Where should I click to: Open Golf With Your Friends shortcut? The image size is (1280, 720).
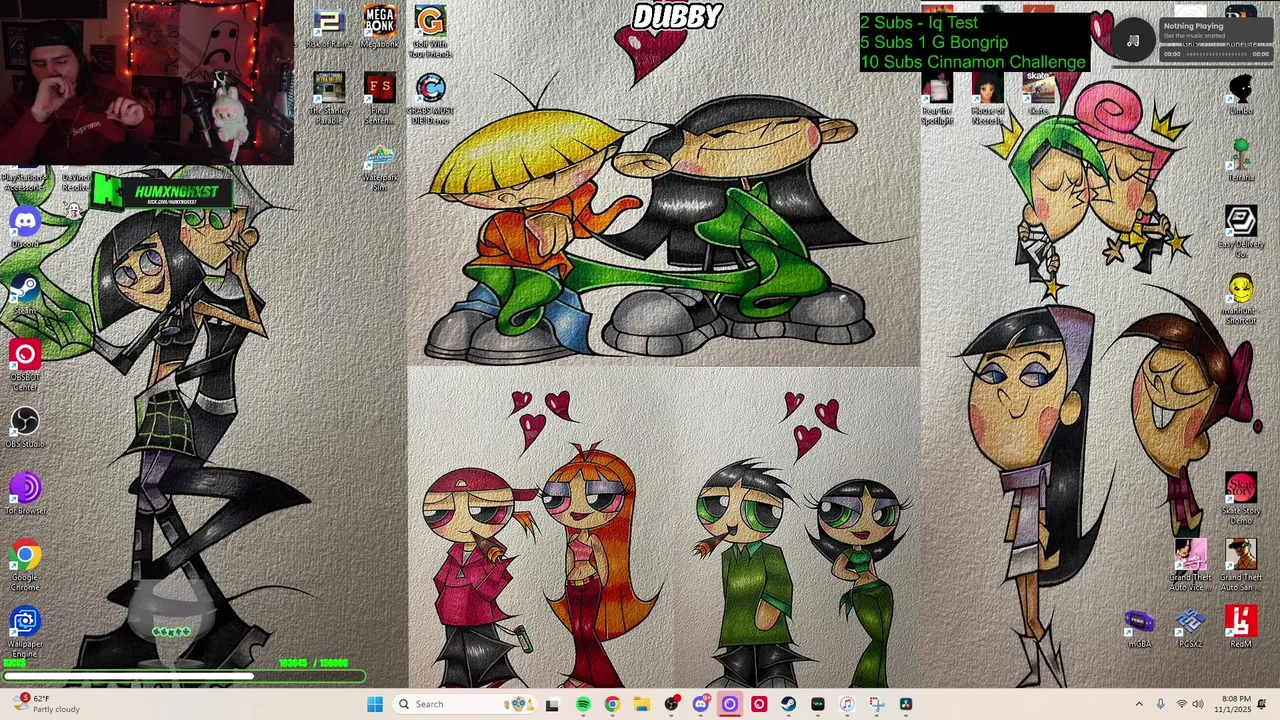pos(430,32)
